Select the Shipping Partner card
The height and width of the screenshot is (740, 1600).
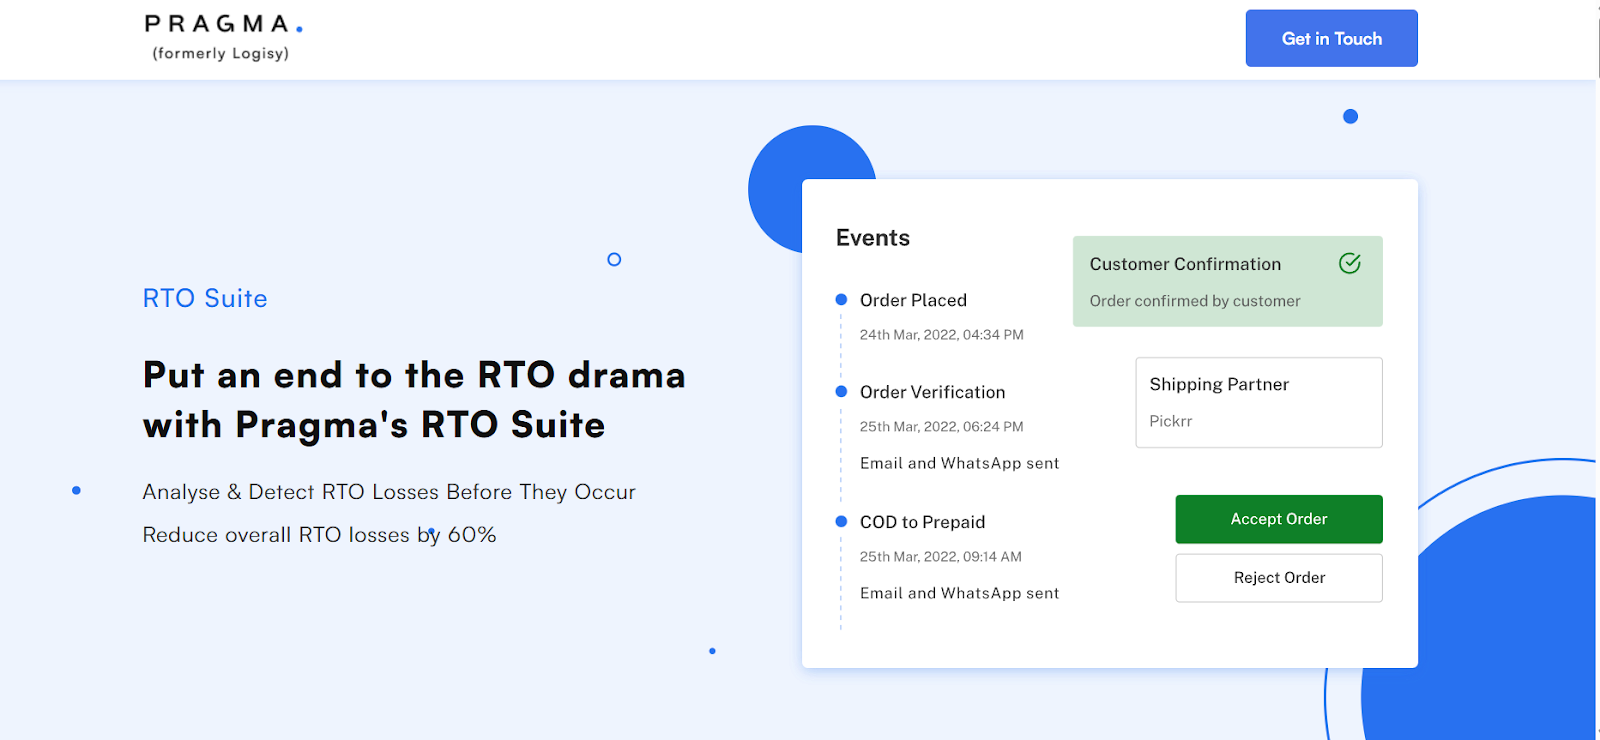pyautogui.click(x=1259, y=402)
